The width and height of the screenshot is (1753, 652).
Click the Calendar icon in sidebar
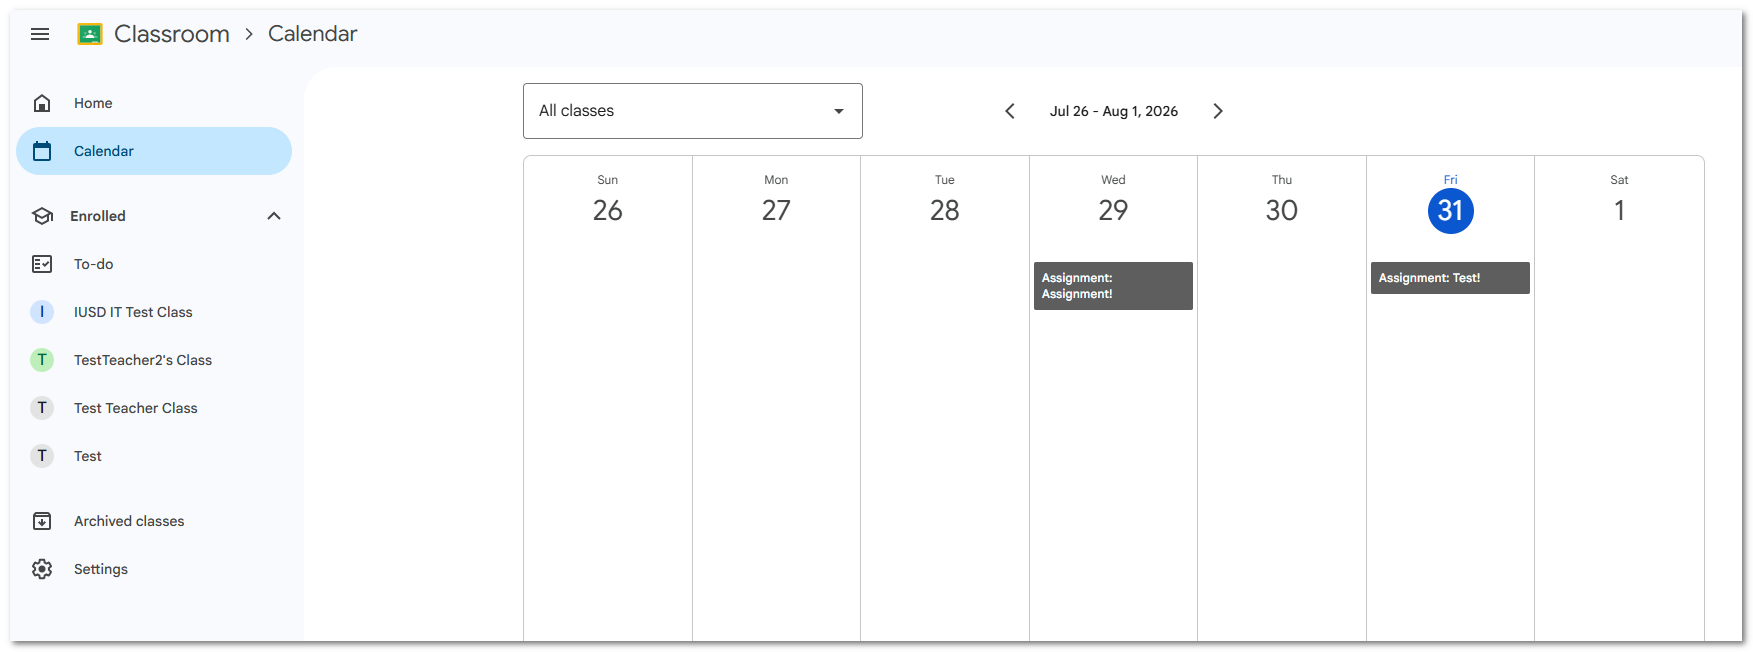pyautogui.click(x=42, y=151)
